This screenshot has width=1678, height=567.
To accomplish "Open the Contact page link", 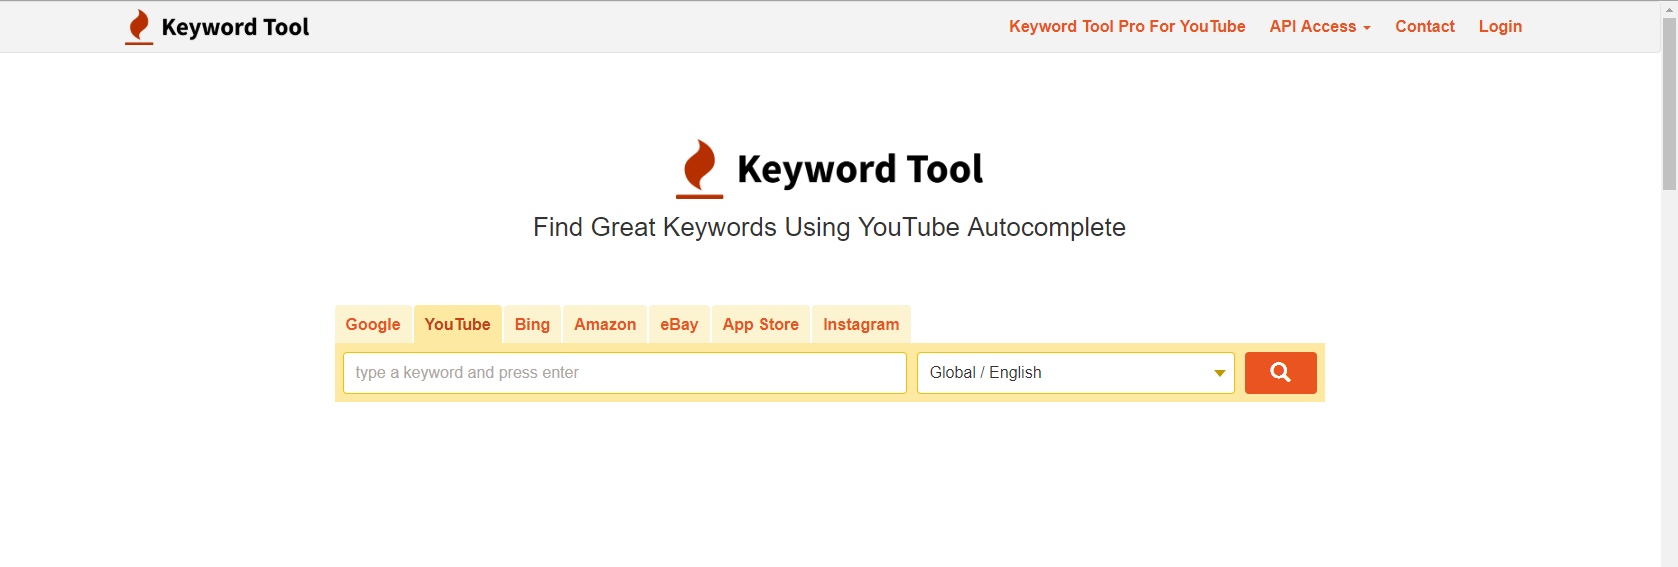I will point(1425,27).
